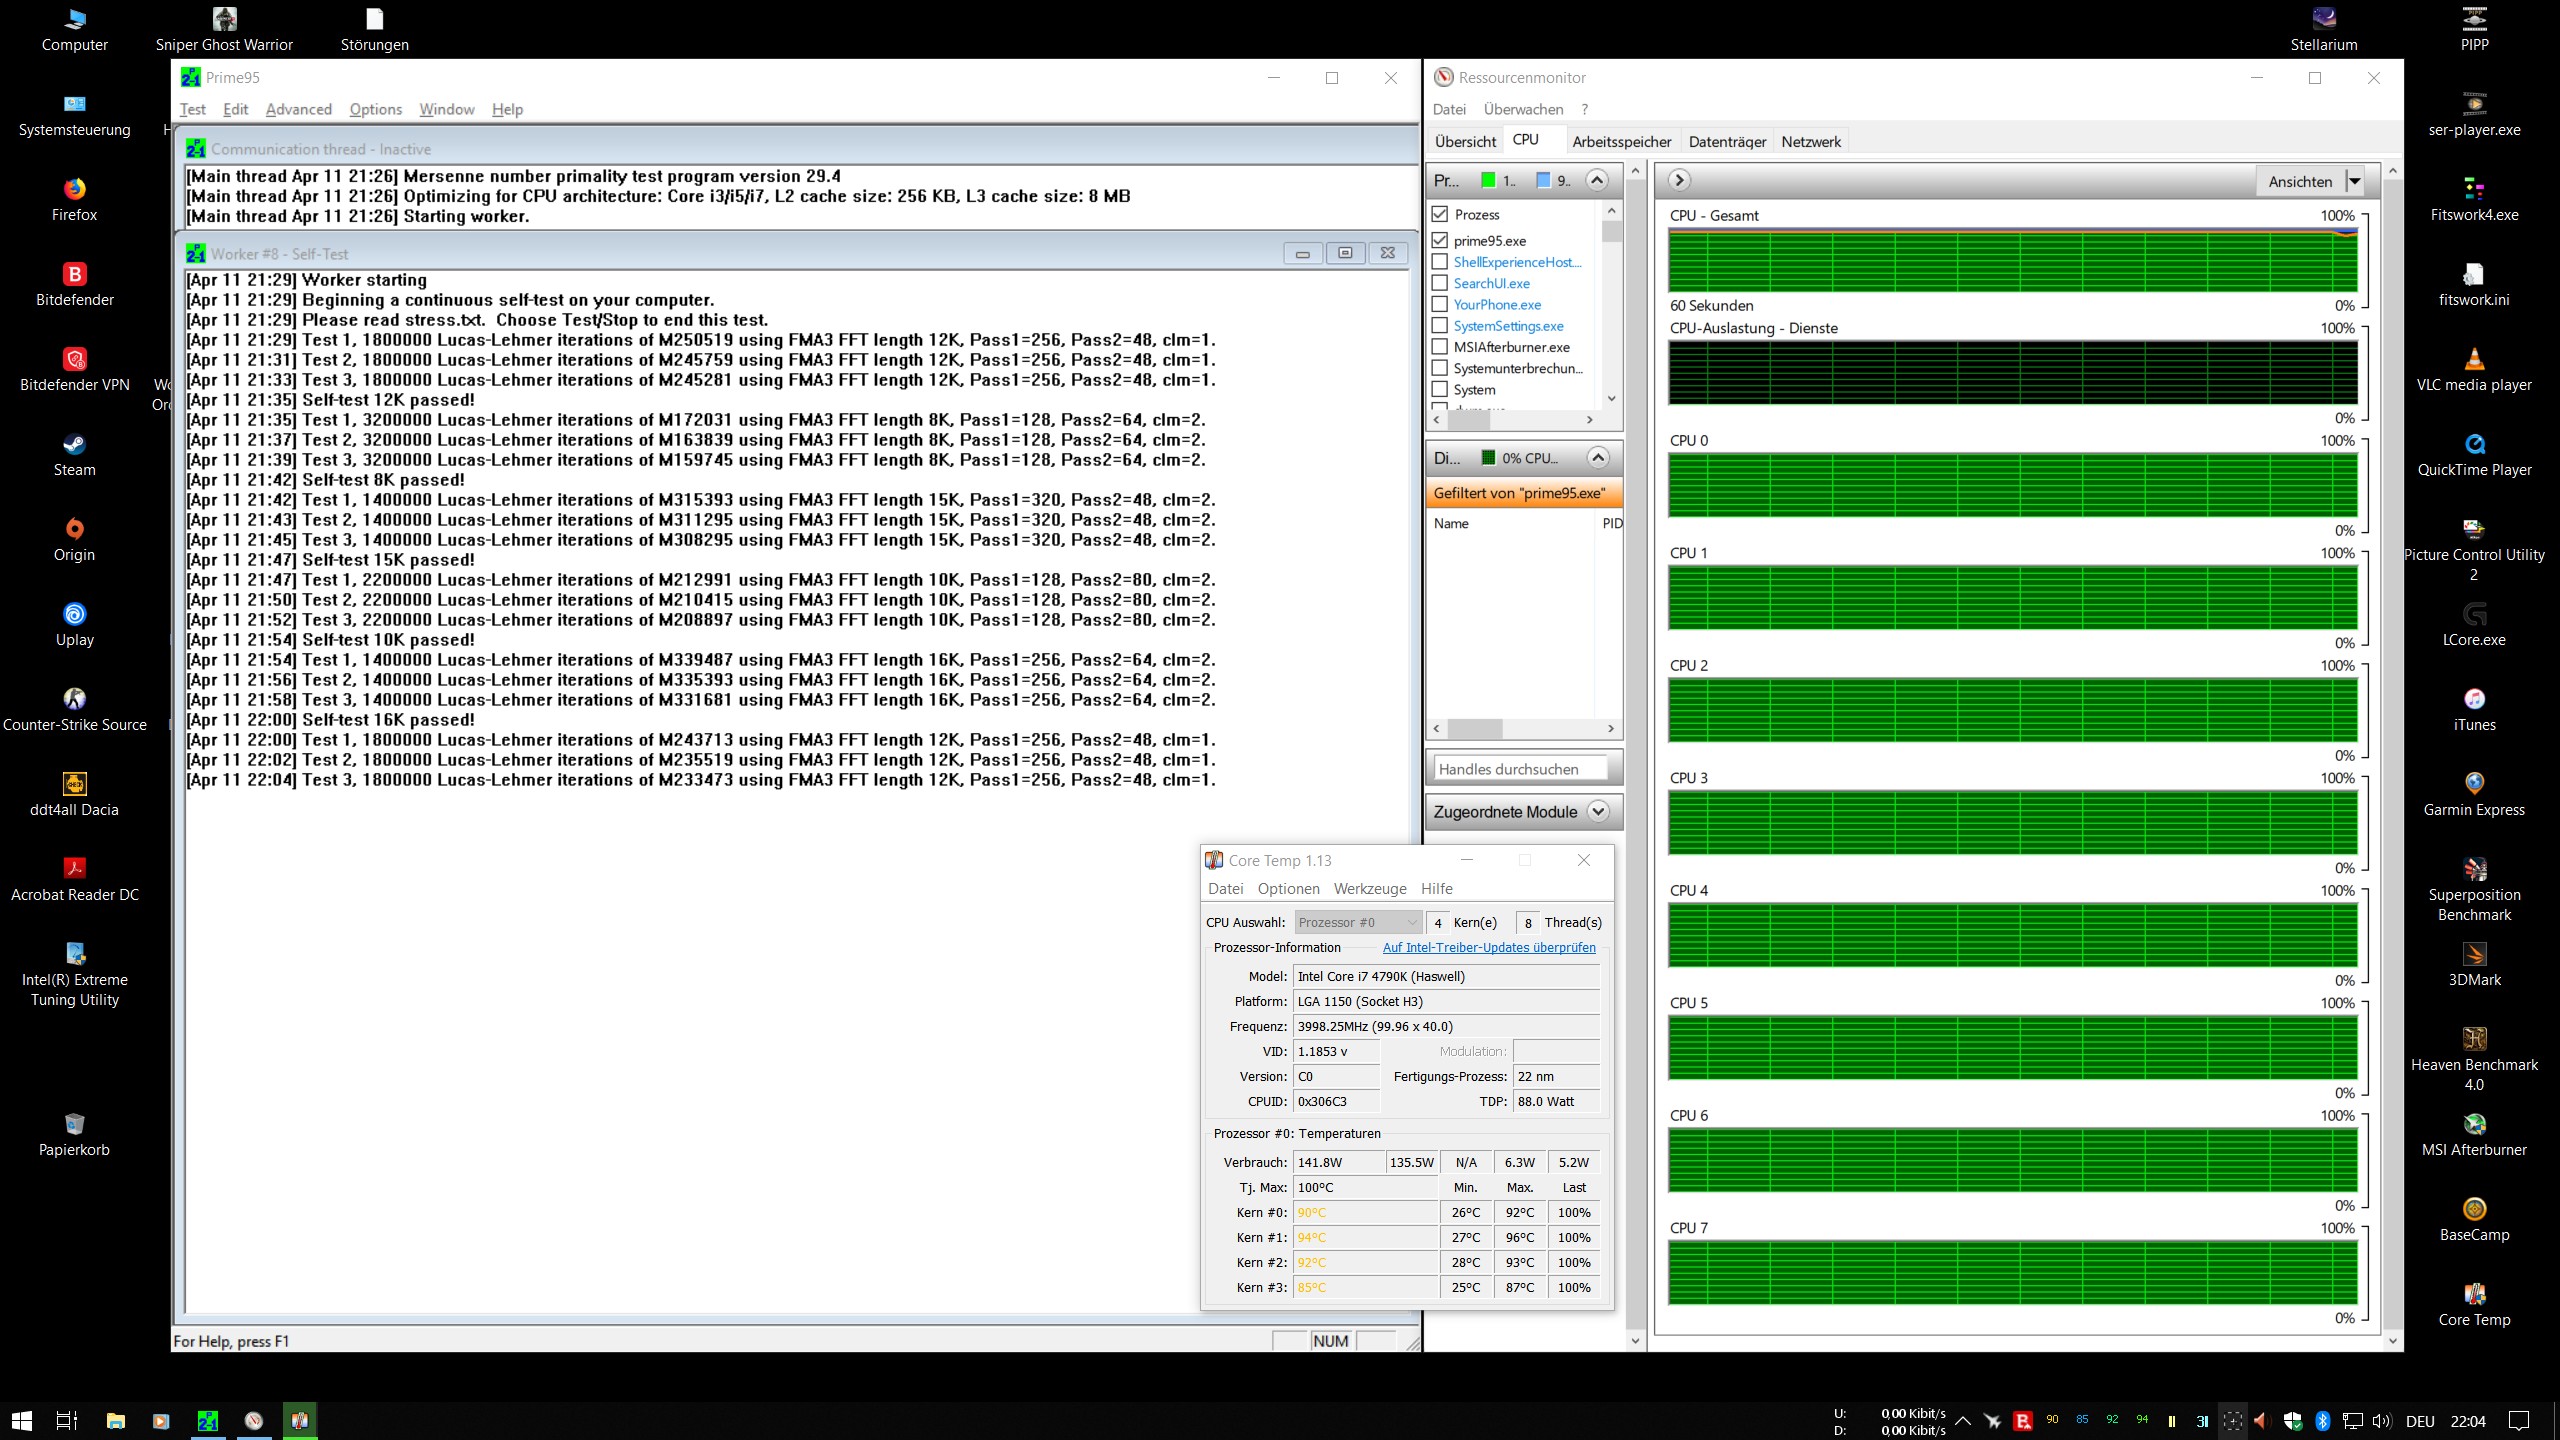Open Core Temp Werkzeuge menu
Image resolution: width=2560 pixels, height=1440 pixels.
[1369, 888]
